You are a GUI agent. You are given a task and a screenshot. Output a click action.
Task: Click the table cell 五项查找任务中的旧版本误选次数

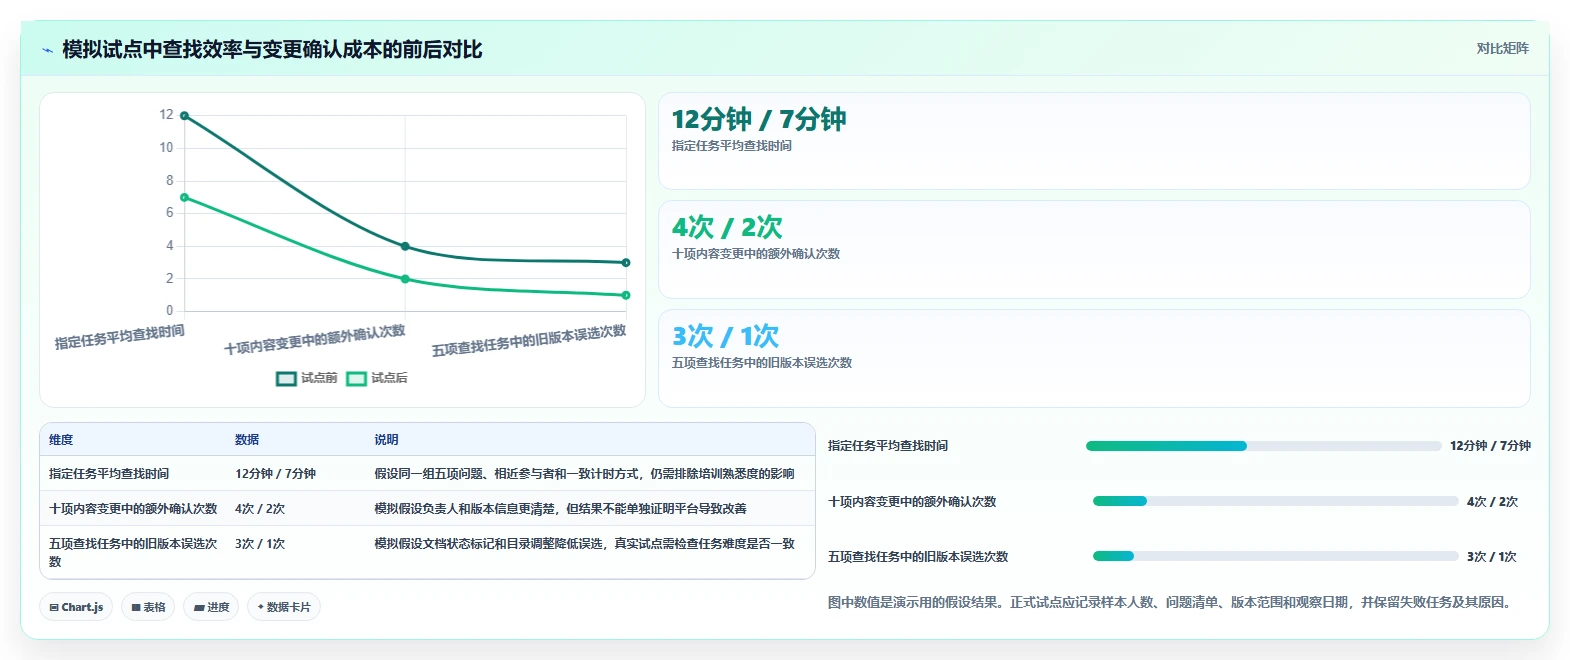pos(133,552)
